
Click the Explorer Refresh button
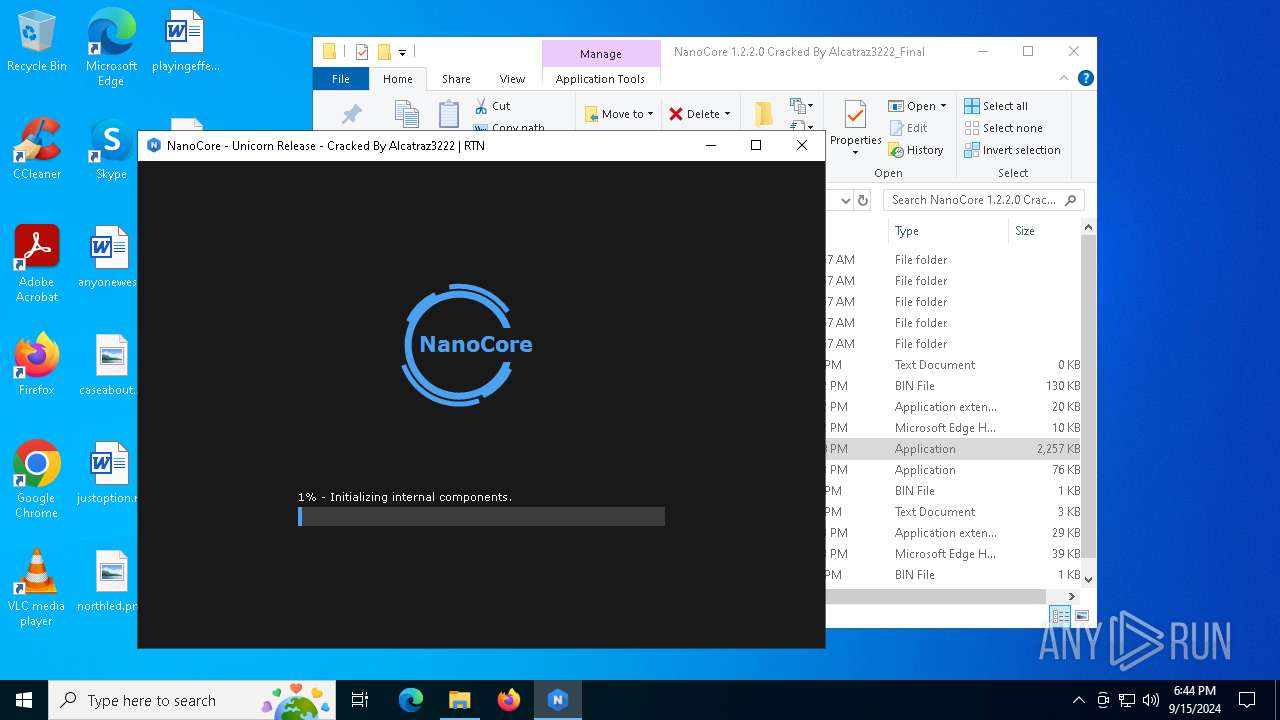863,200
